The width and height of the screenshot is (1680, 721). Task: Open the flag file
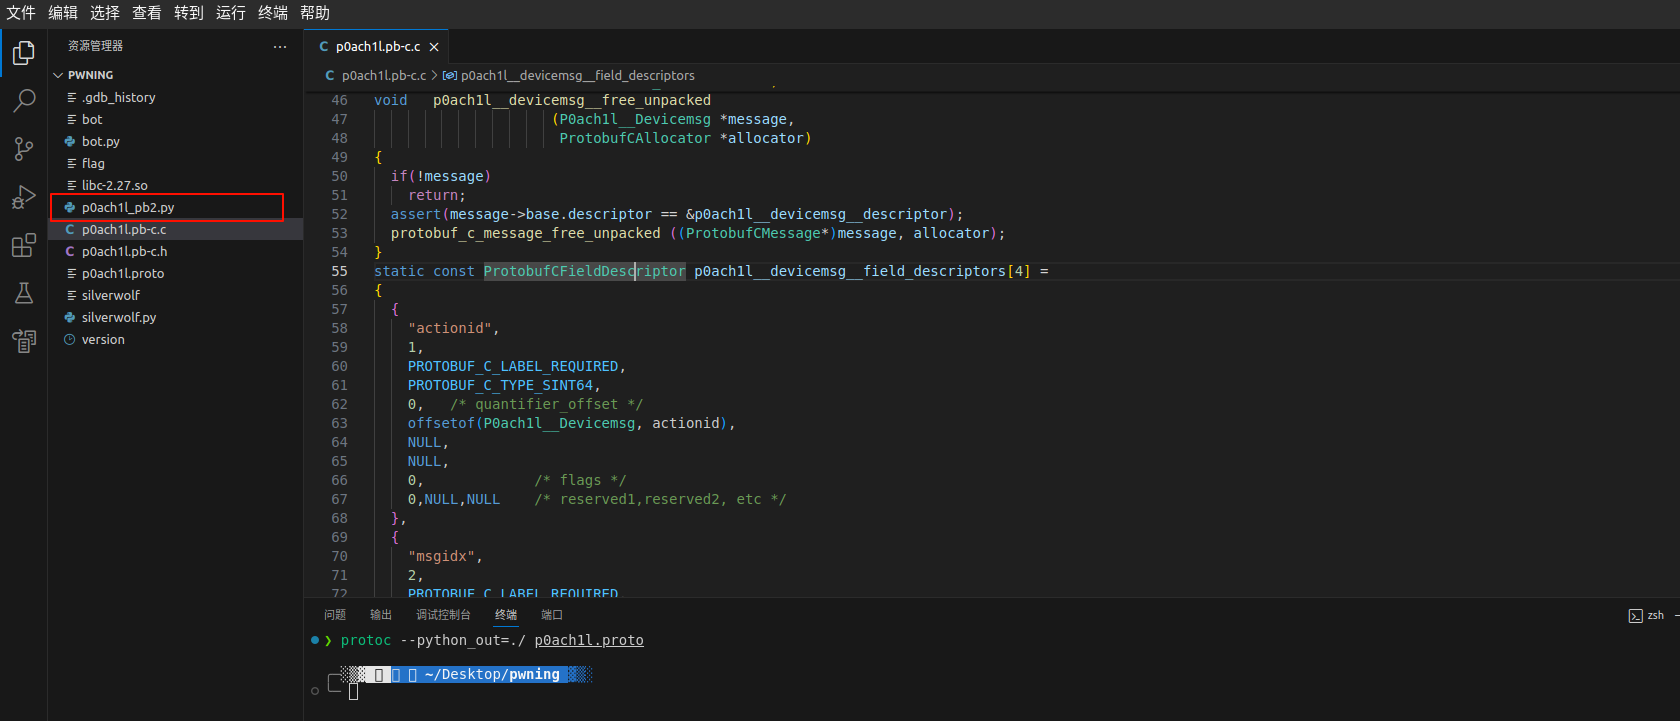pyautogui.click(x=176, y=163)
